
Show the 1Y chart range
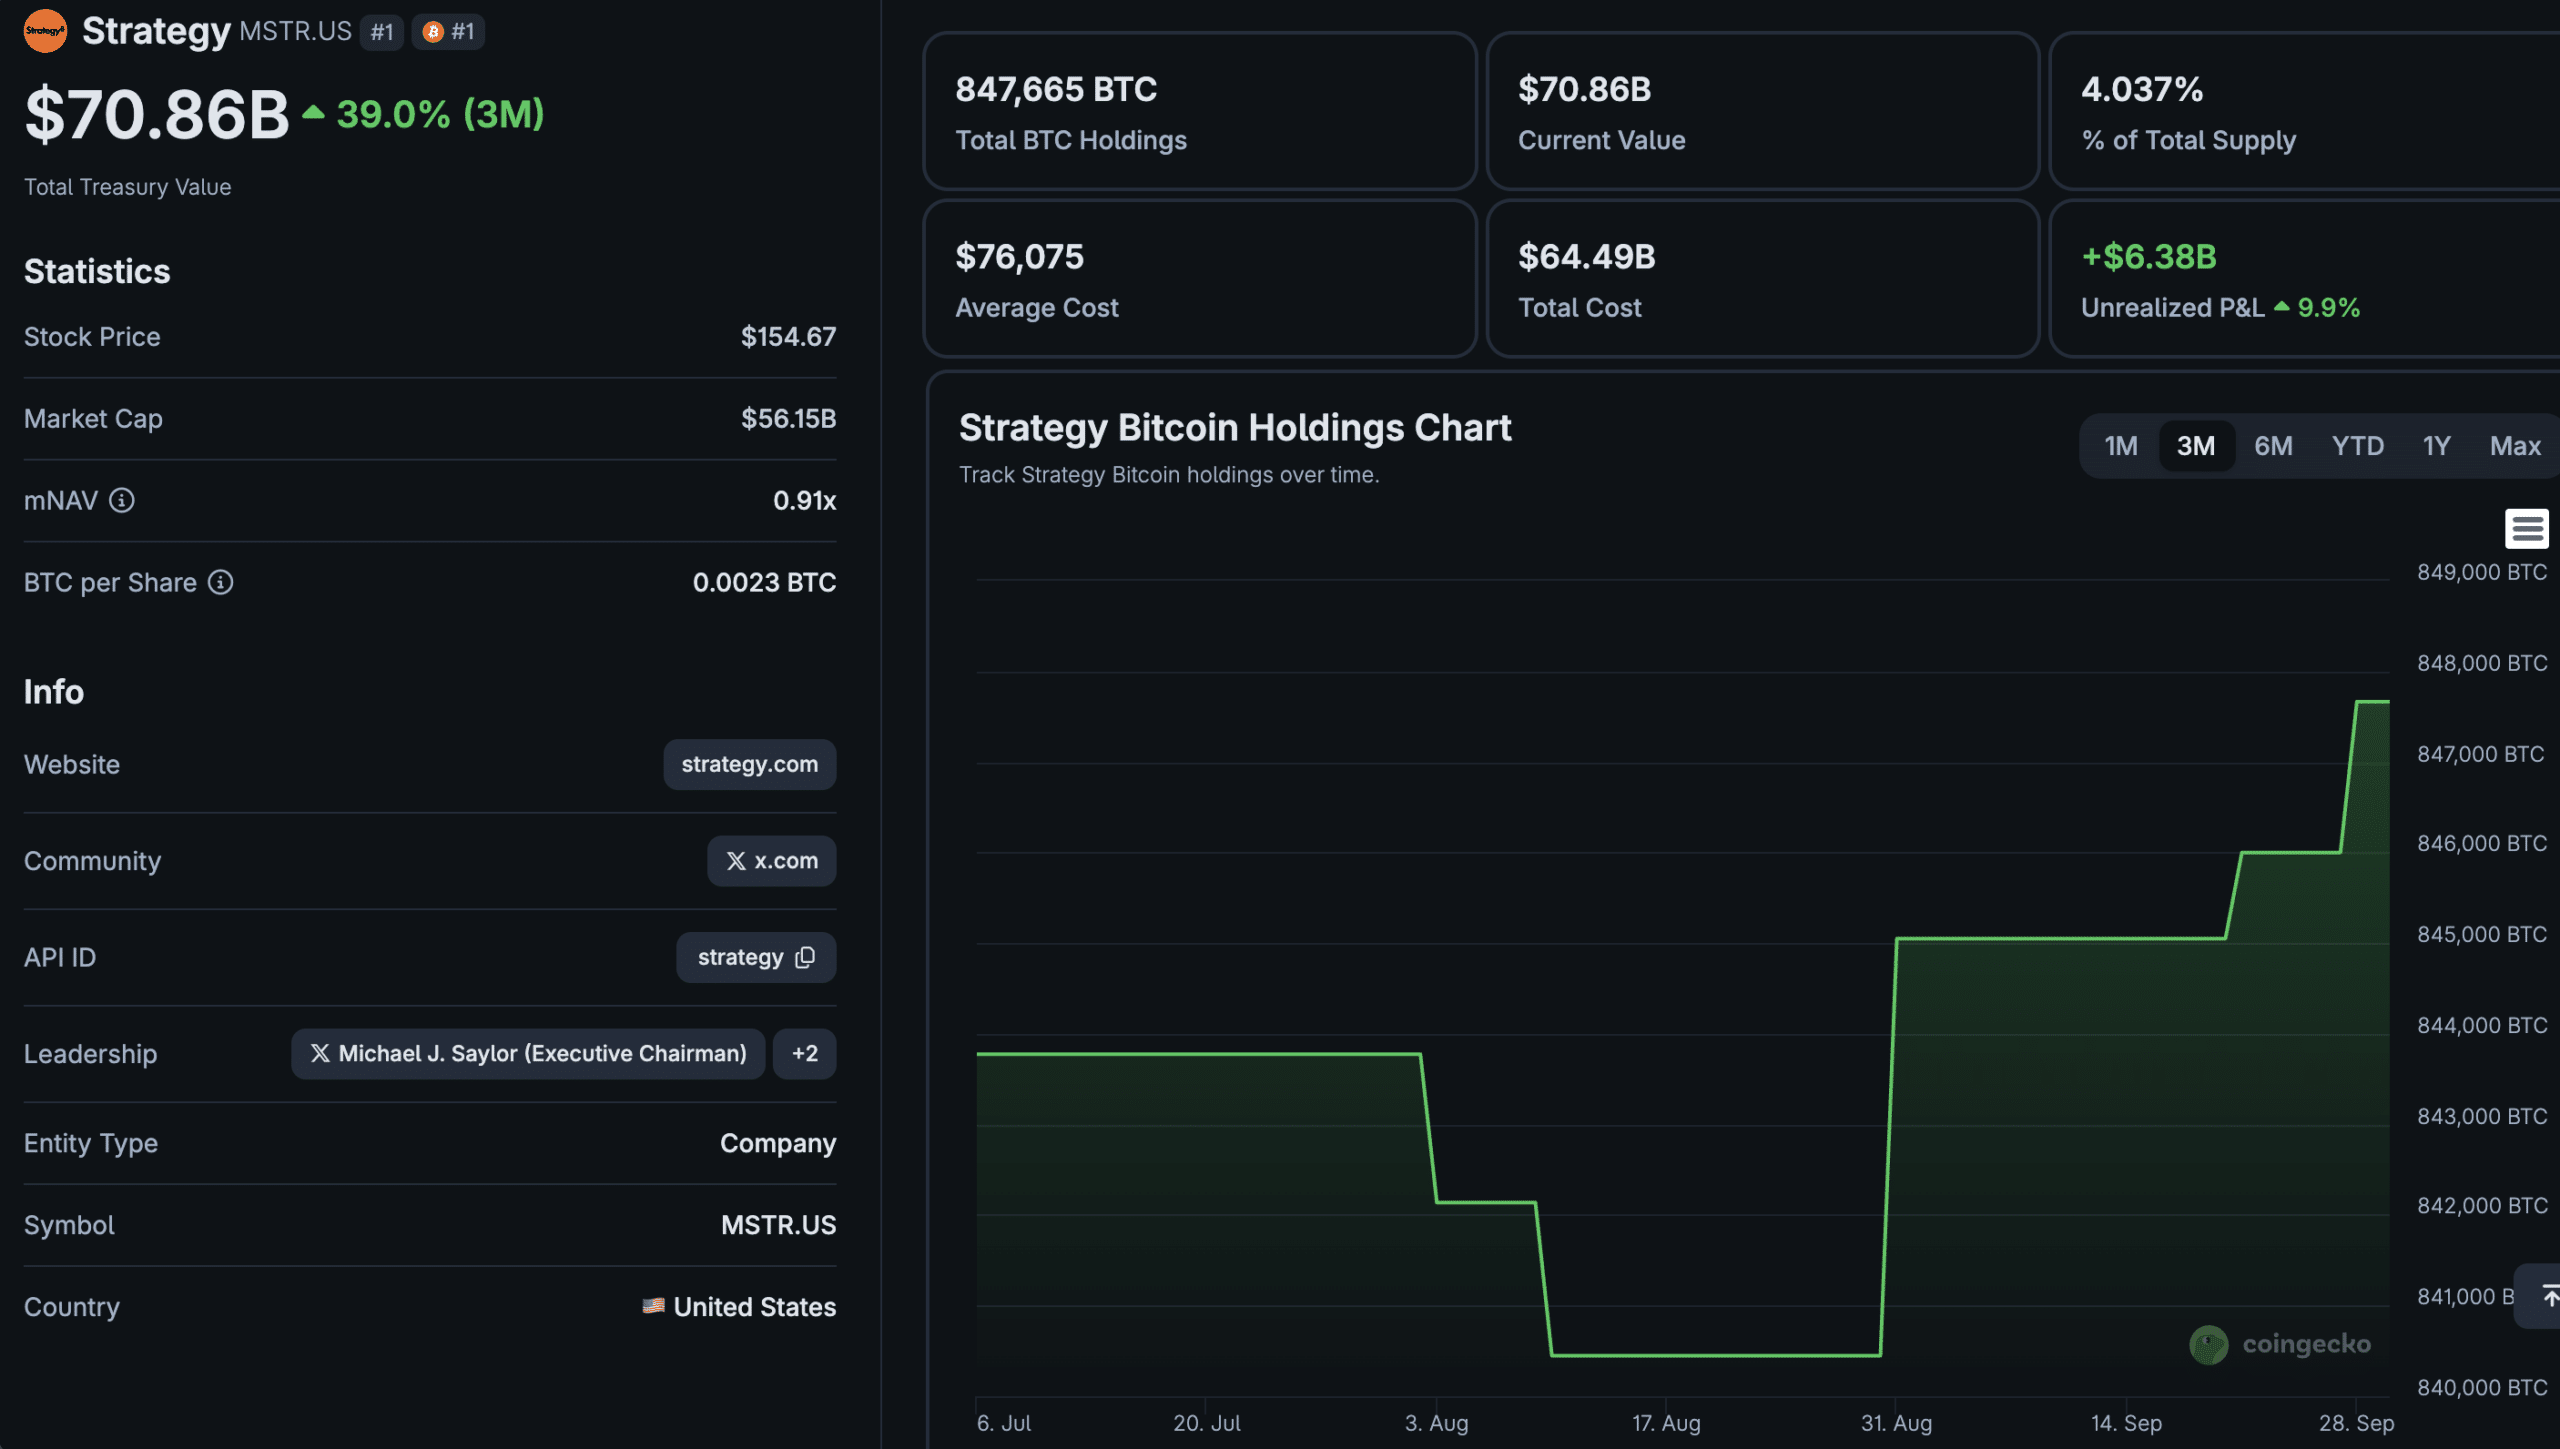coord(2436,446)
